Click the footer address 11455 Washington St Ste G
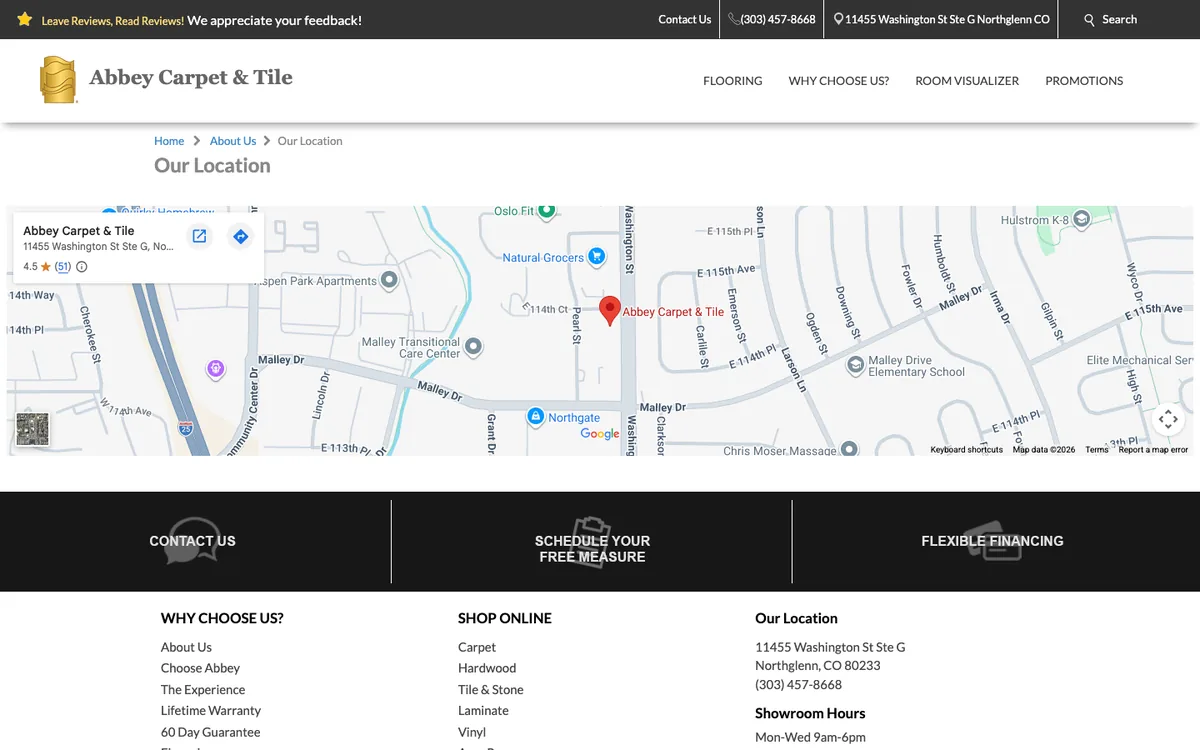The image size is (1200, 750). [830, 647]
